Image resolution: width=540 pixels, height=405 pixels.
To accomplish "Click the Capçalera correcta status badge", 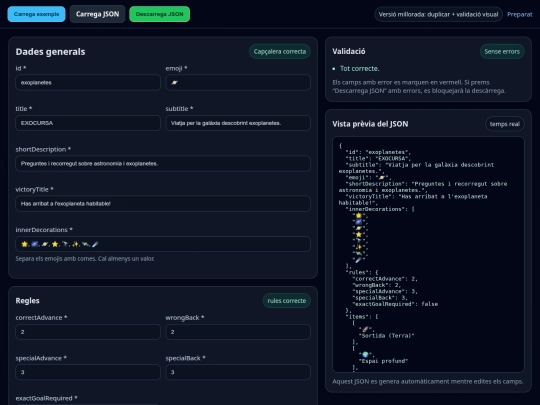I will coord(280,51).
